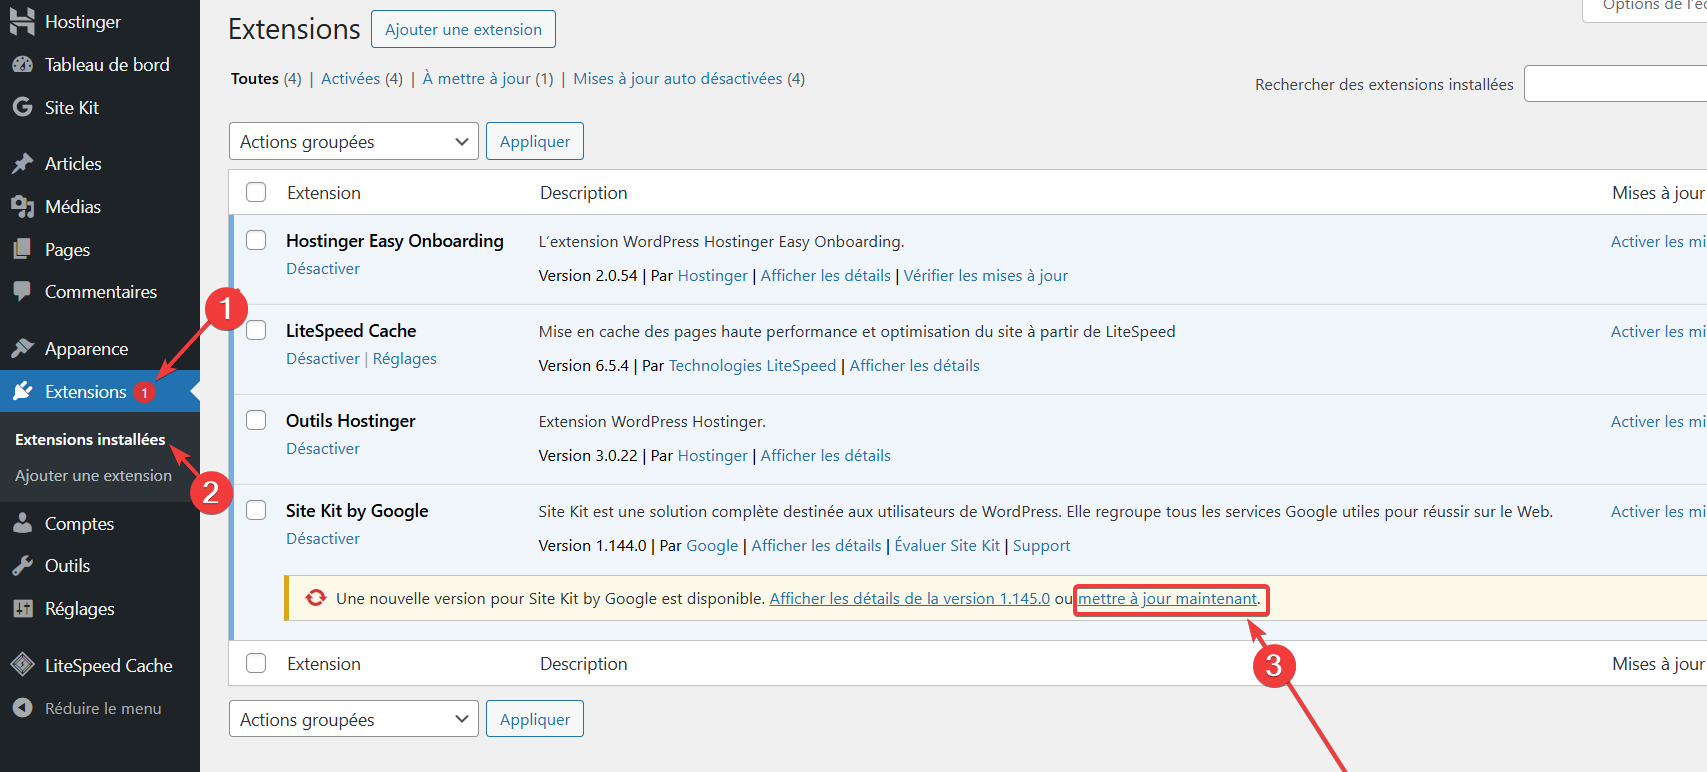Check the select-all box in table footer
The height and width of the screenshot is (772, 1707).
(x=257, y=663)
